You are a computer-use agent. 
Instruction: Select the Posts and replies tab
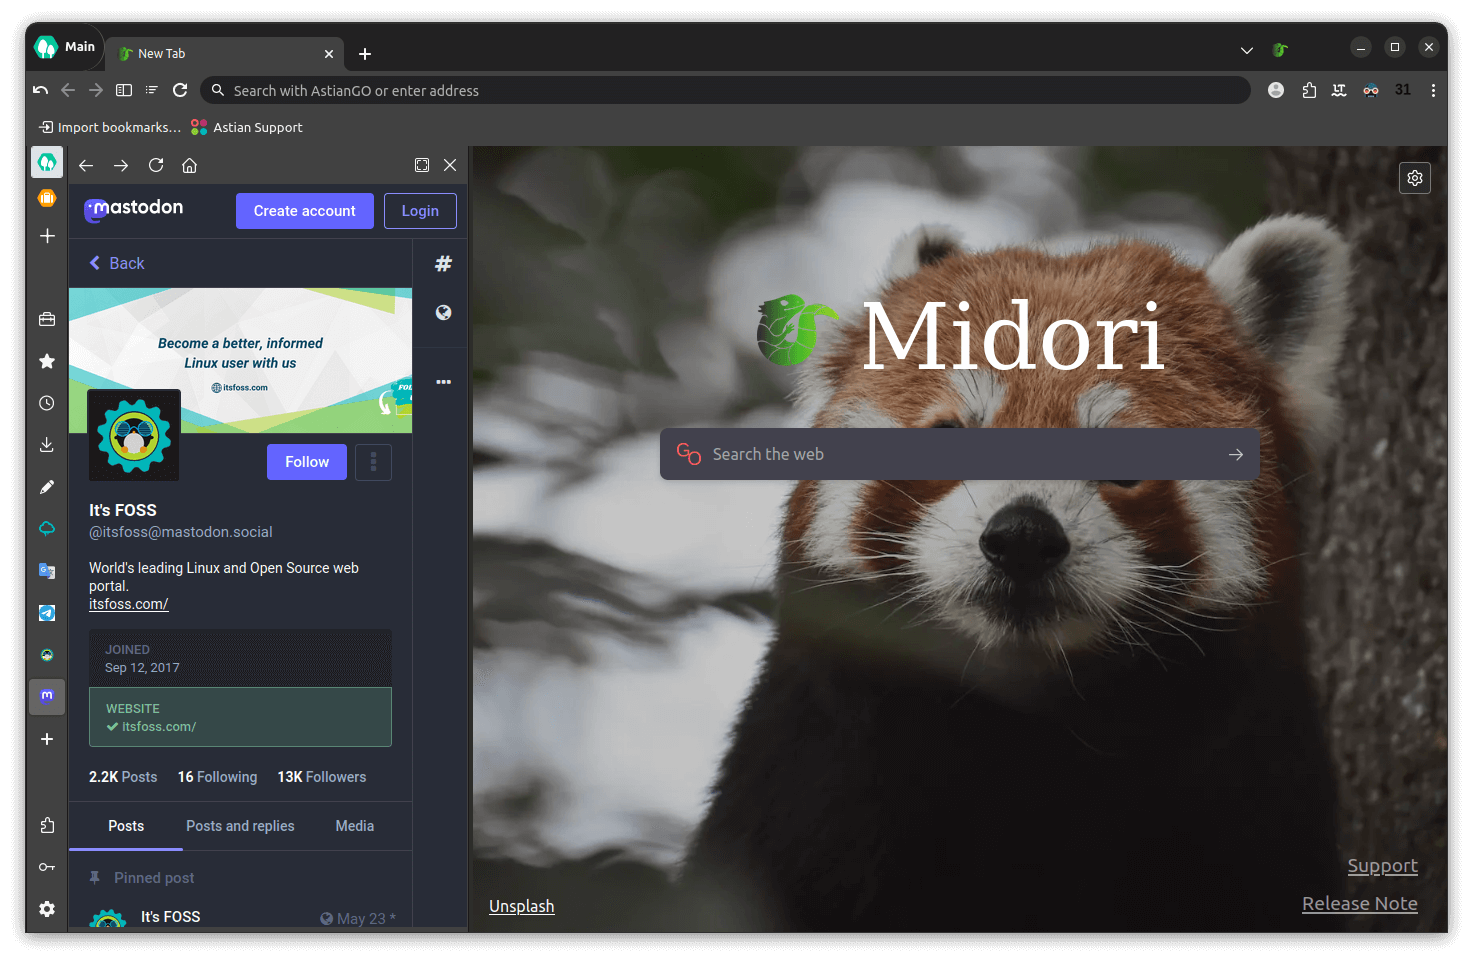240,826
